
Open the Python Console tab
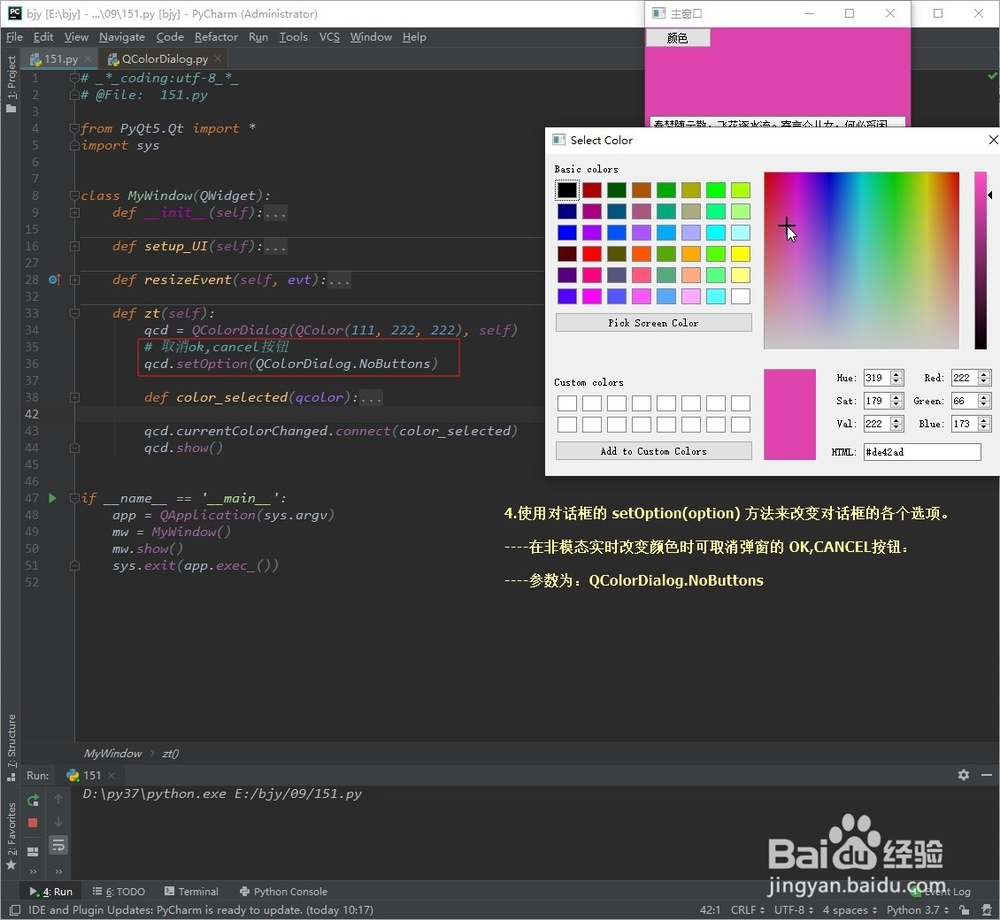pyautogui.click(x=283, y=891)
